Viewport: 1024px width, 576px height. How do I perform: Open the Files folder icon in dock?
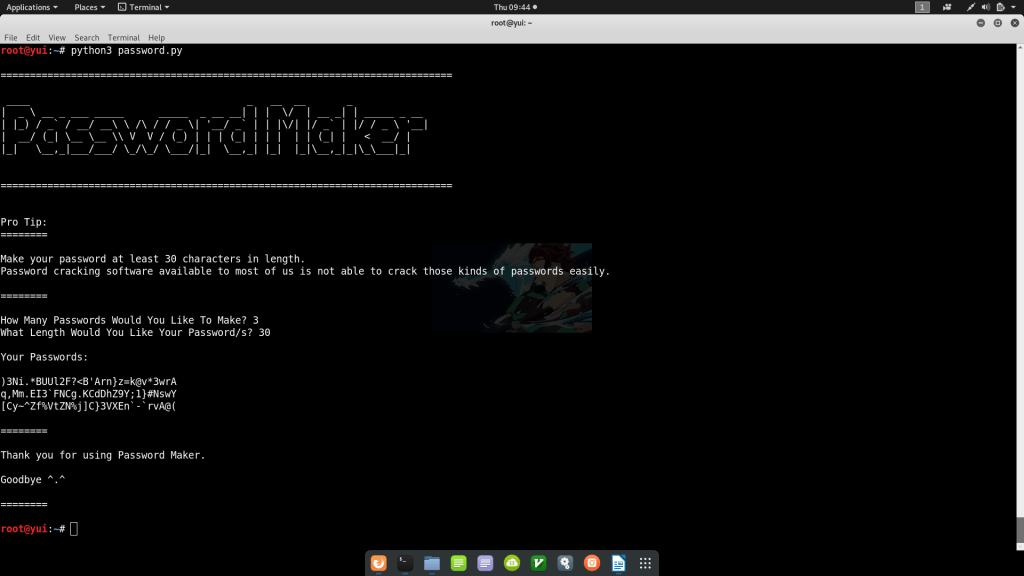point(432,563)
